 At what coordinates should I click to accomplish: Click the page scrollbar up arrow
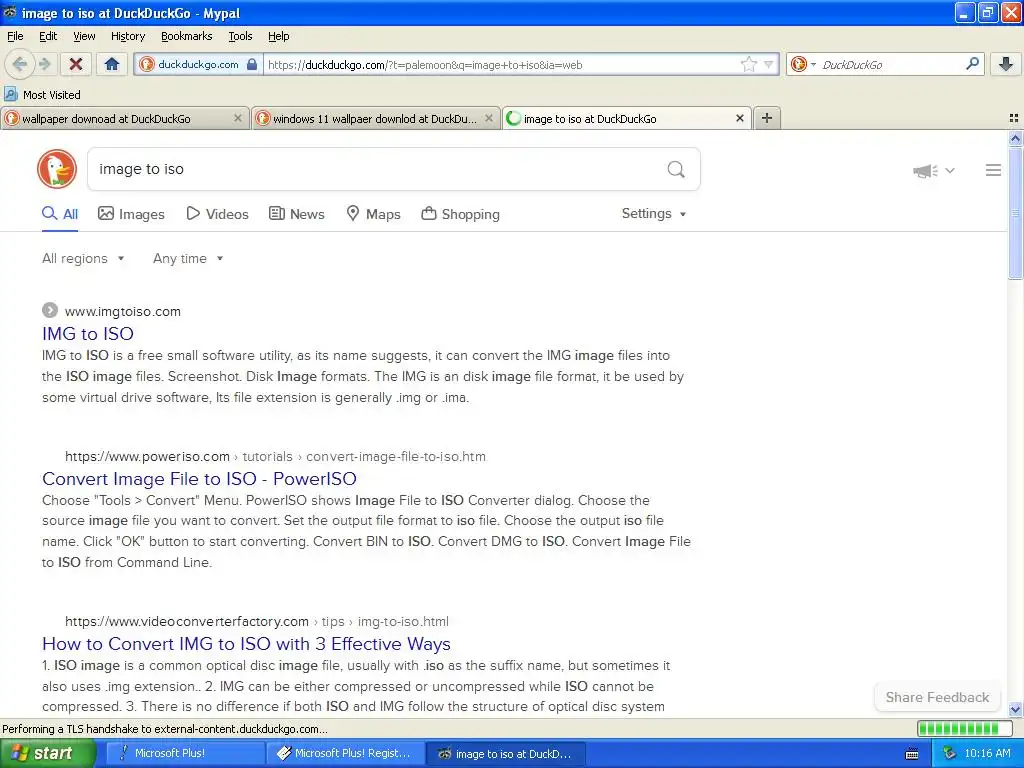tap(1015, 138)
